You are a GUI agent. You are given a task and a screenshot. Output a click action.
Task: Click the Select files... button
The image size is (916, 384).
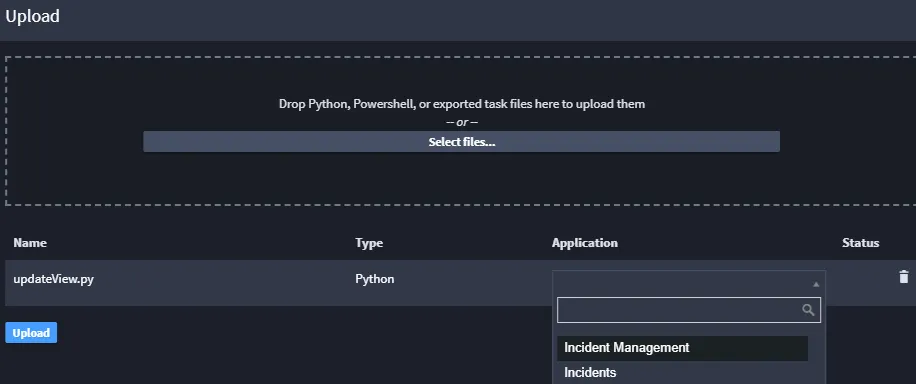pos(462,142)
